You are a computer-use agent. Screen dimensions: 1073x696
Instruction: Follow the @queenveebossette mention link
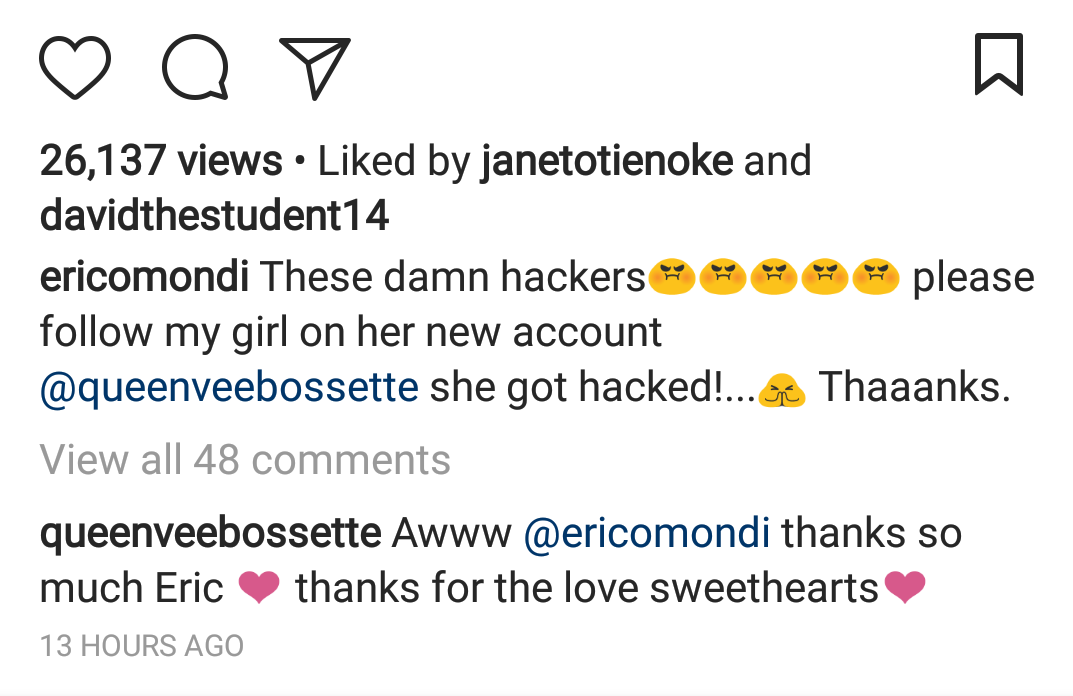click(x=229, y=387)
